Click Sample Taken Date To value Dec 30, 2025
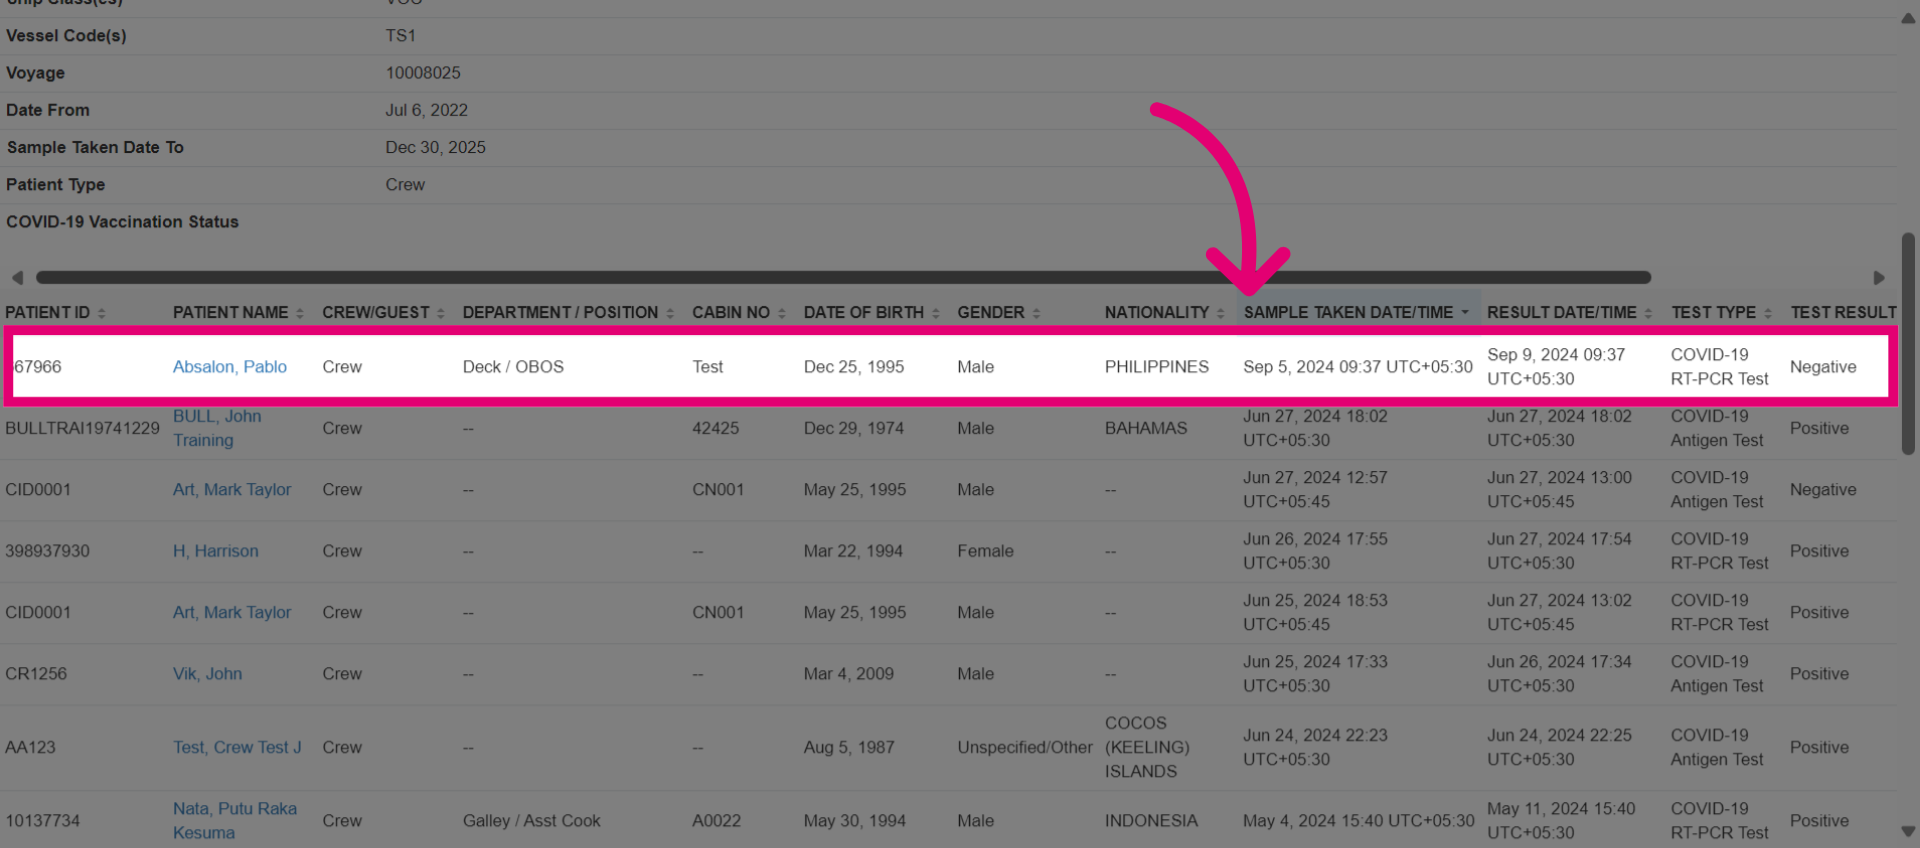The image size is (1920, 848). tap(435, 147)
